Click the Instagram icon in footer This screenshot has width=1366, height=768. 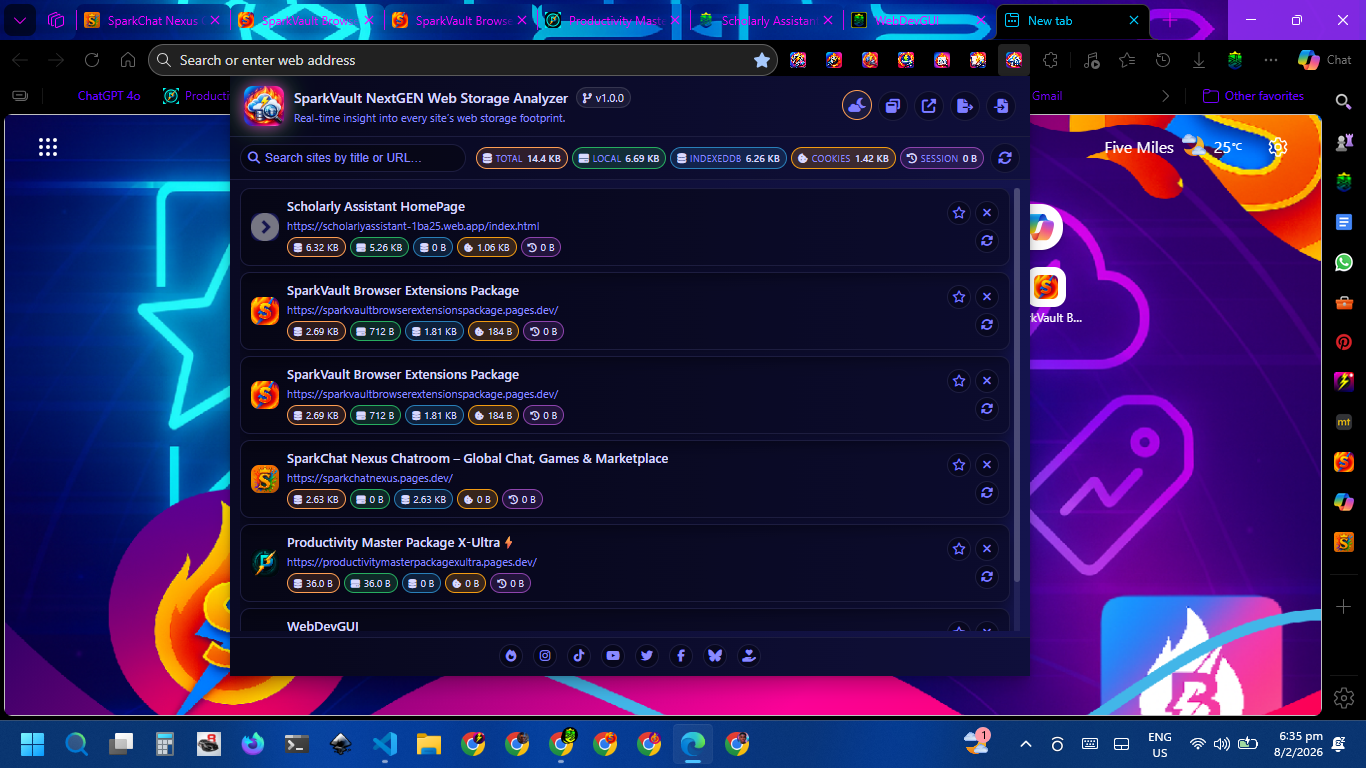tap(545, 656)
